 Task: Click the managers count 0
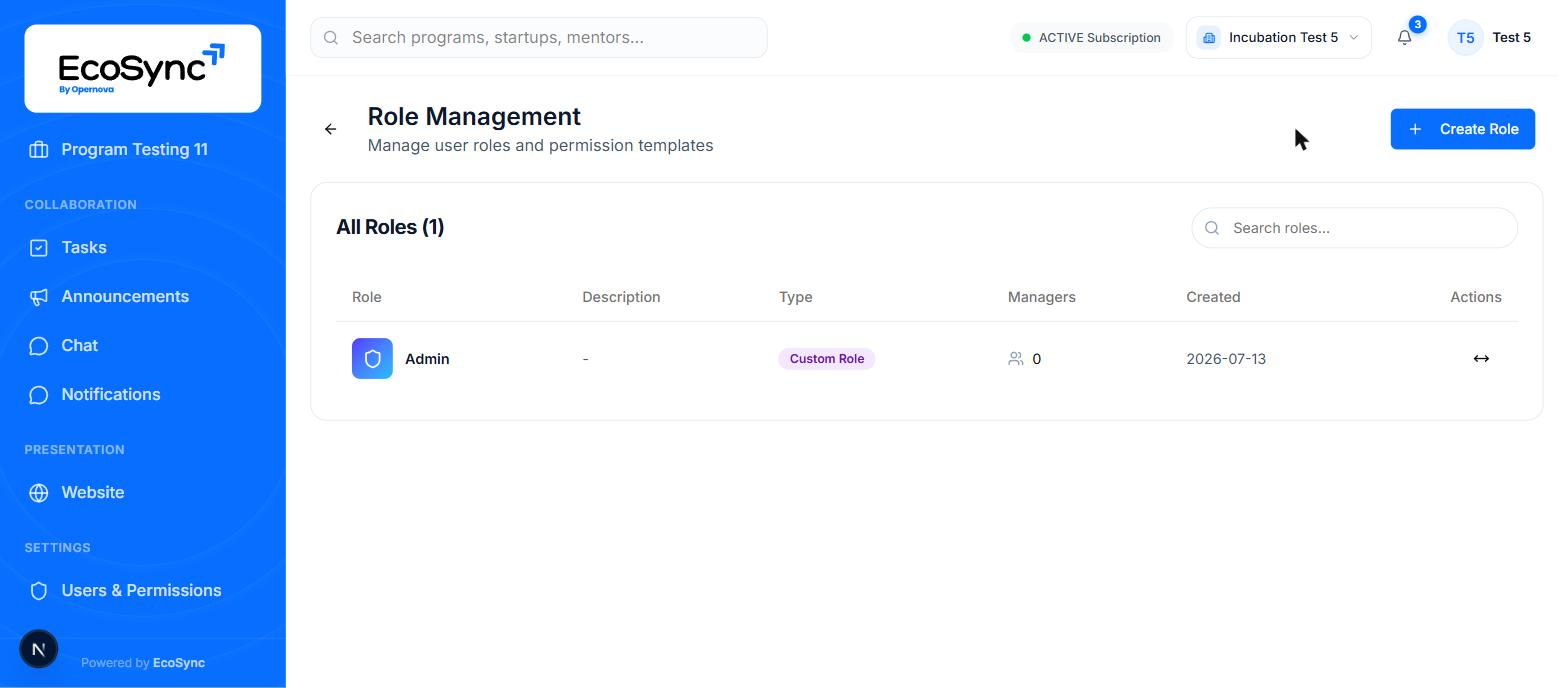coord(1036,359)
